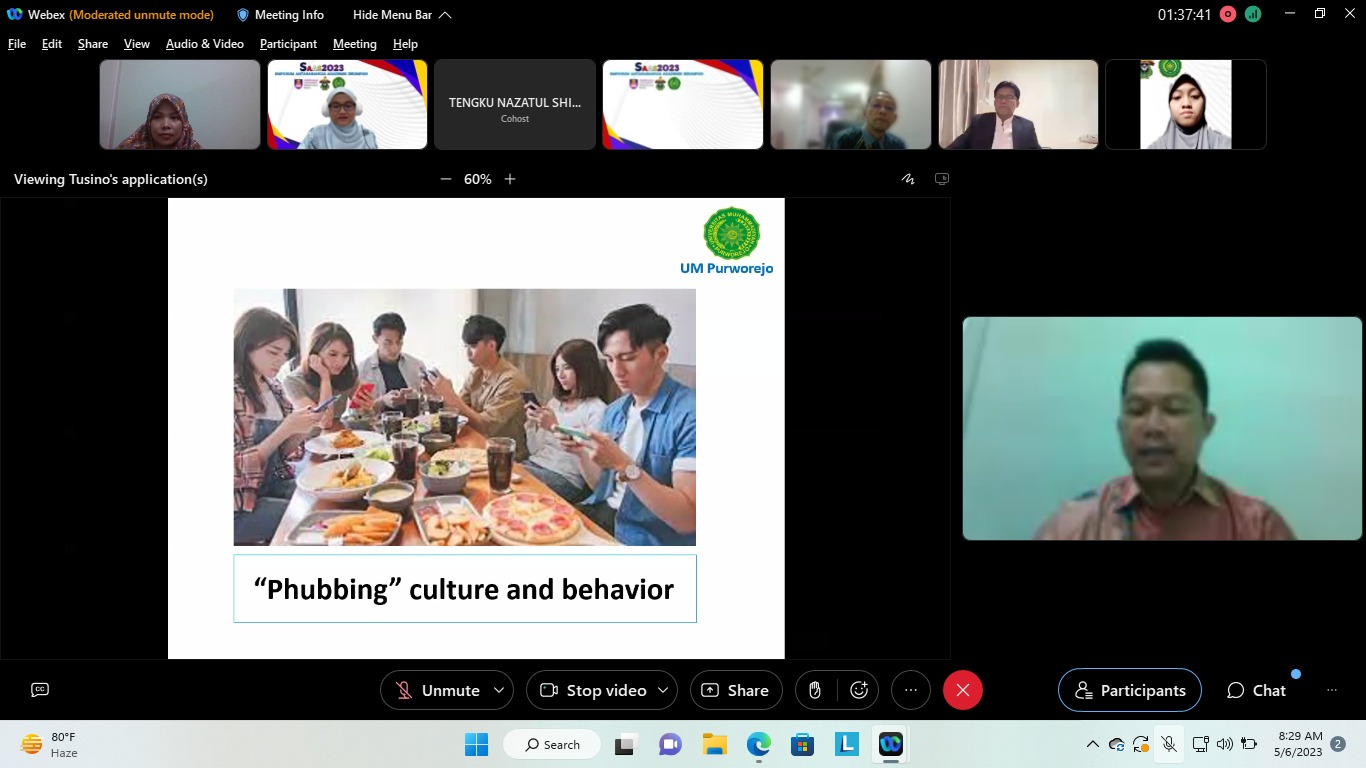Image resolution: width=1366 pixels, height=768 pixels.
Task: Click the 60% zoom level value
Action: pyautogui.click(x=478, y=179)
